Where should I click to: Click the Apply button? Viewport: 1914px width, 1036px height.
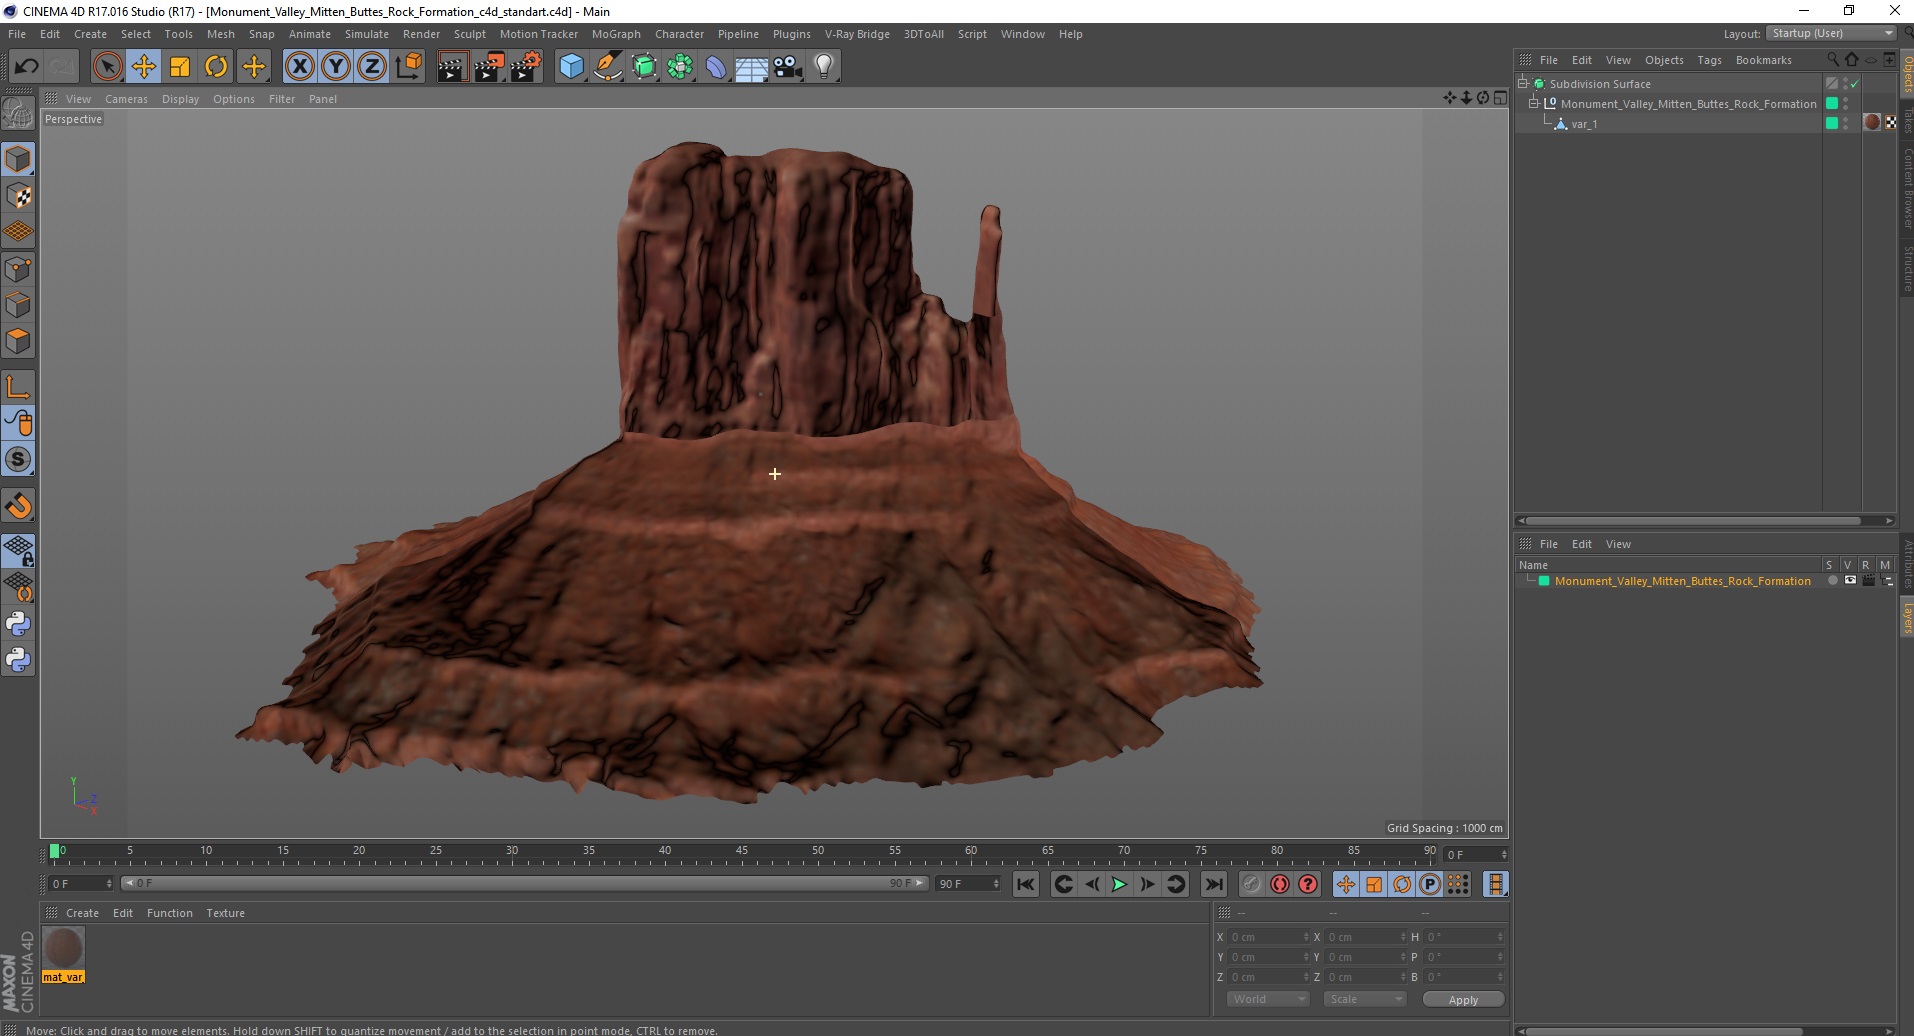click(x=1462, y=999)
